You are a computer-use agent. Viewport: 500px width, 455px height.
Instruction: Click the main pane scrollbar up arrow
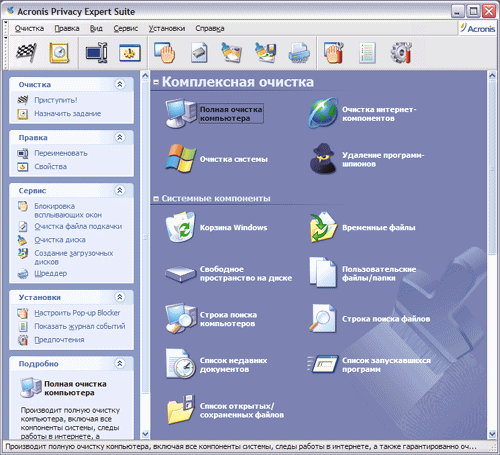pos(492,75)
